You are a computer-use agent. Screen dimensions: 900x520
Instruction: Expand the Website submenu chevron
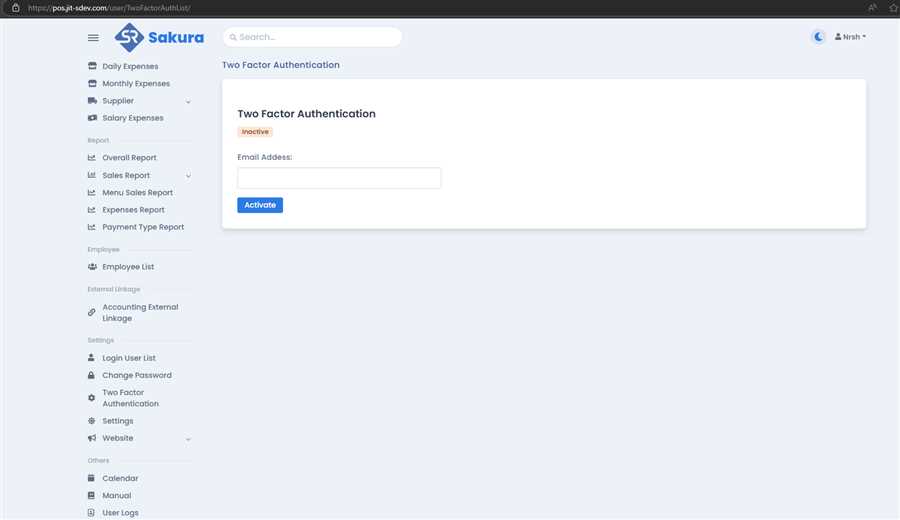click(x=188, y=439)
